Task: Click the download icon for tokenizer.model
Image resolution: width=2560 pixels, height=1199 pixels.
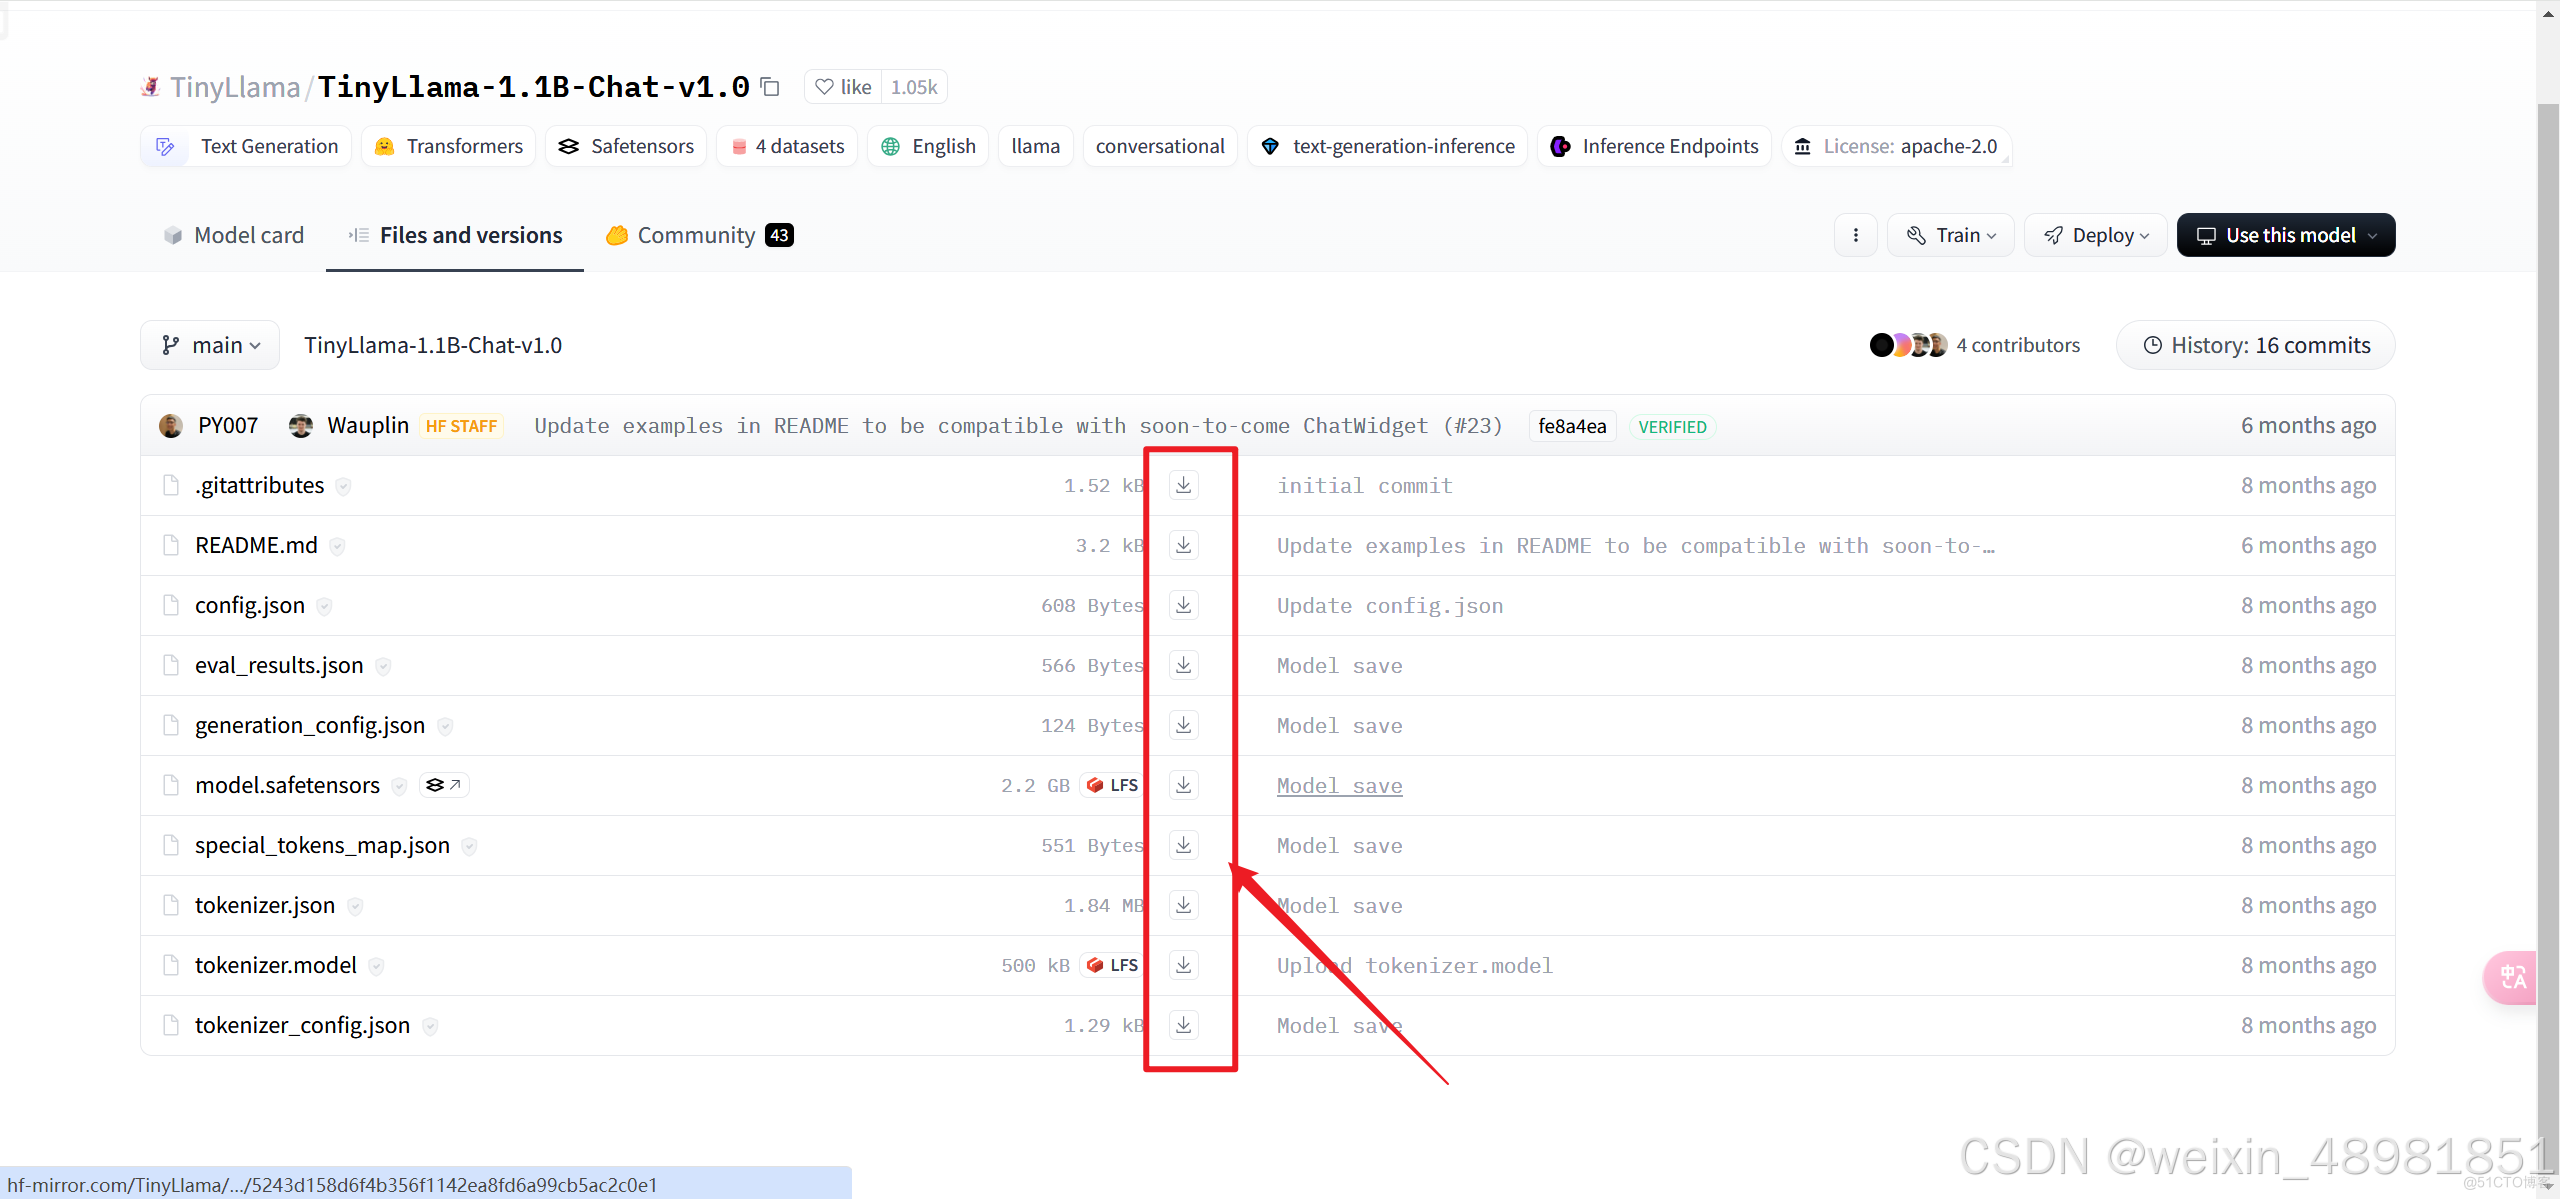Action: coord(1184,965)
